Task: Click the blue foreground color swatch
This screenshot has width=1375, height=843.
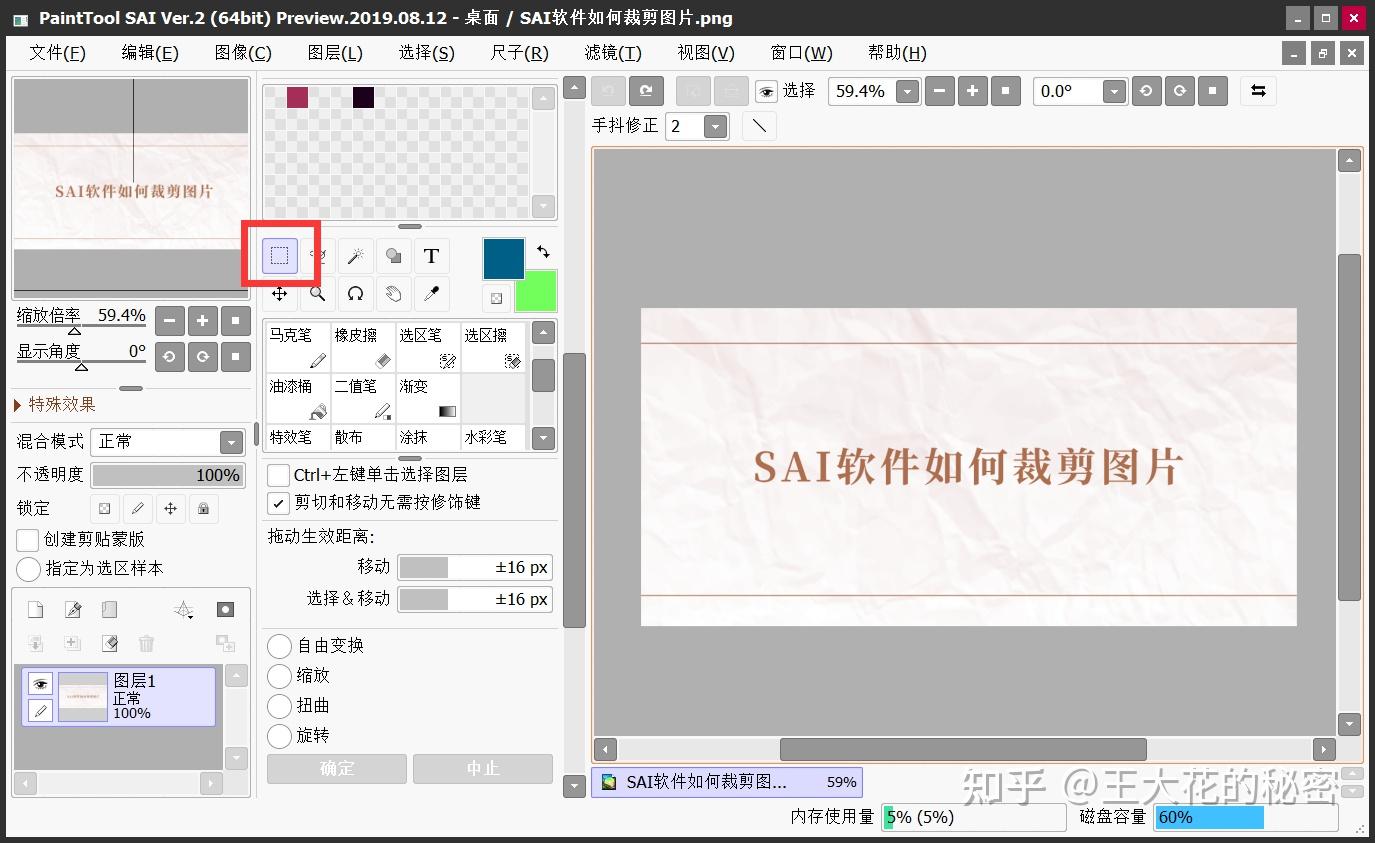Action: (503, 258)
